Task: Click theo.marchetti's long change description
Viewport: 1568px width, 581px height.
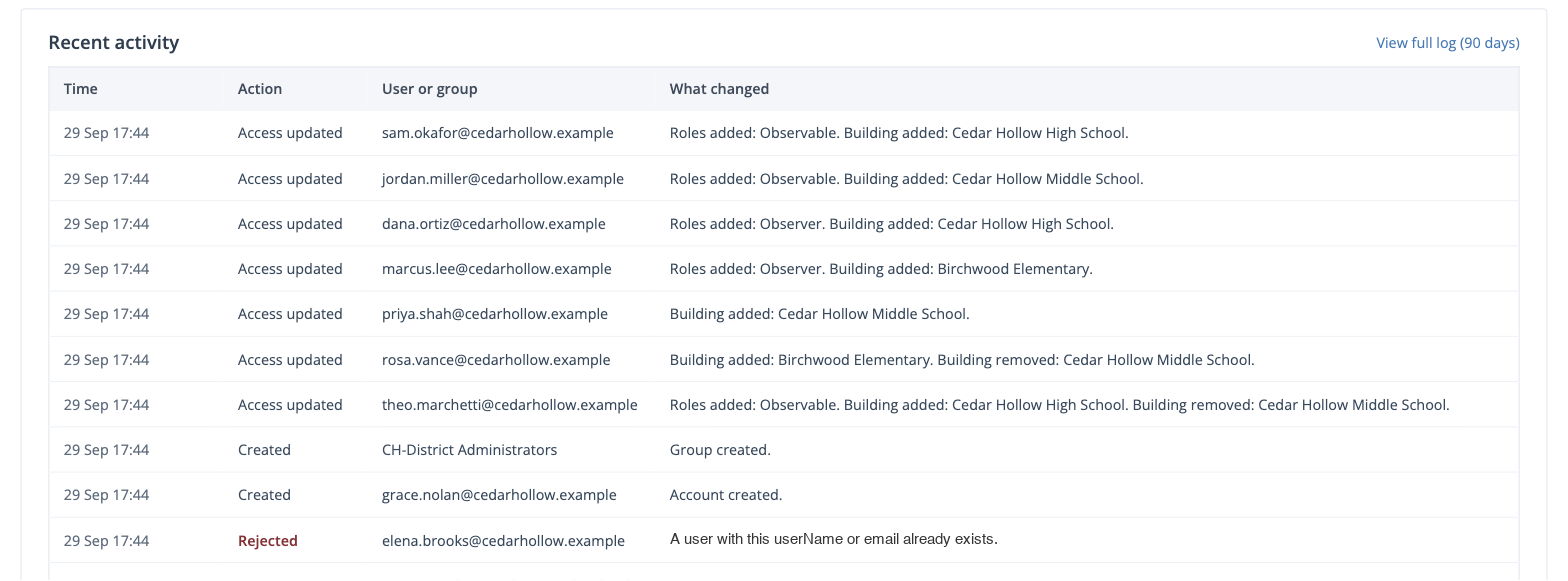Action: click(x=1060, y=405)
